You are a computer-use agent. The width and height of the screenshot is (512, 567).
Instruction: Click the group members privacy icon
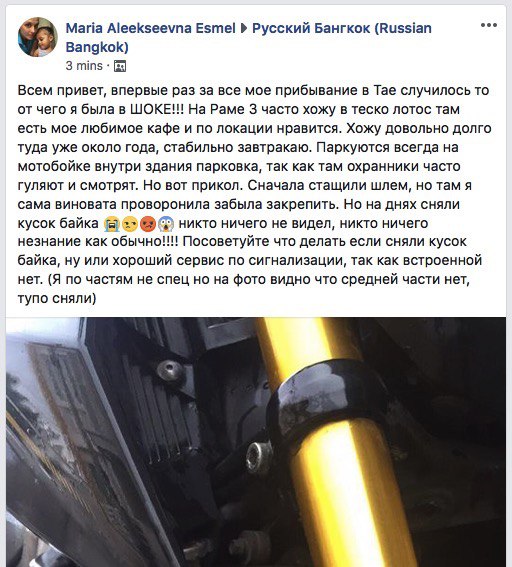[x=120, y=66]
